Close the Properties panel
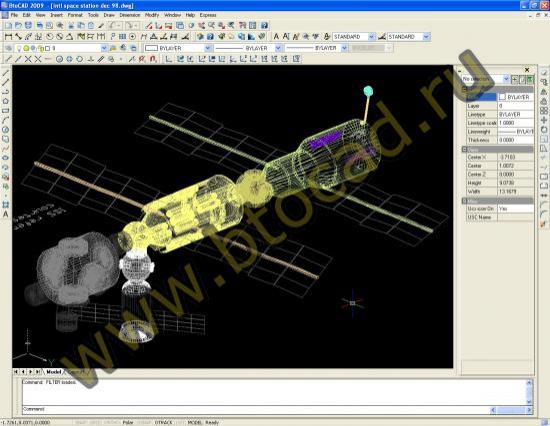This screenshot has width=550, height=426. click(527, 70)
